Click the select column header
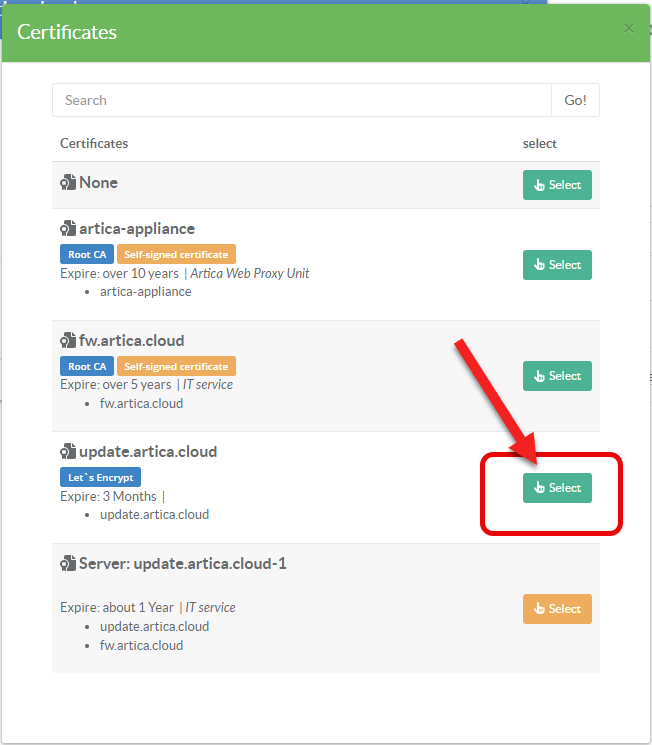Image resolution: width=652 pixels, height=745 pixels. (540, 144)
